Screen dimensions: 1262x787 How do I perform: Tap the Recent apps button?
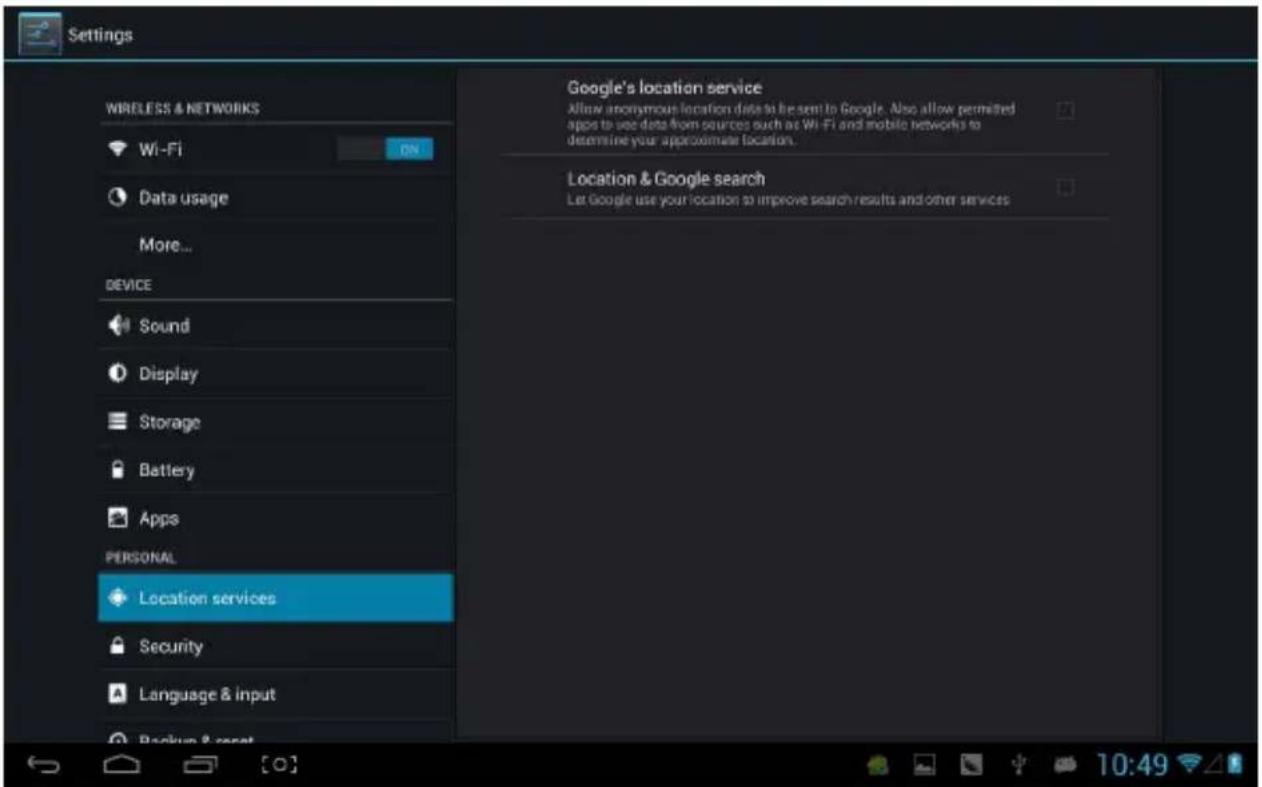pyautogui.click(x=201, y=766)
